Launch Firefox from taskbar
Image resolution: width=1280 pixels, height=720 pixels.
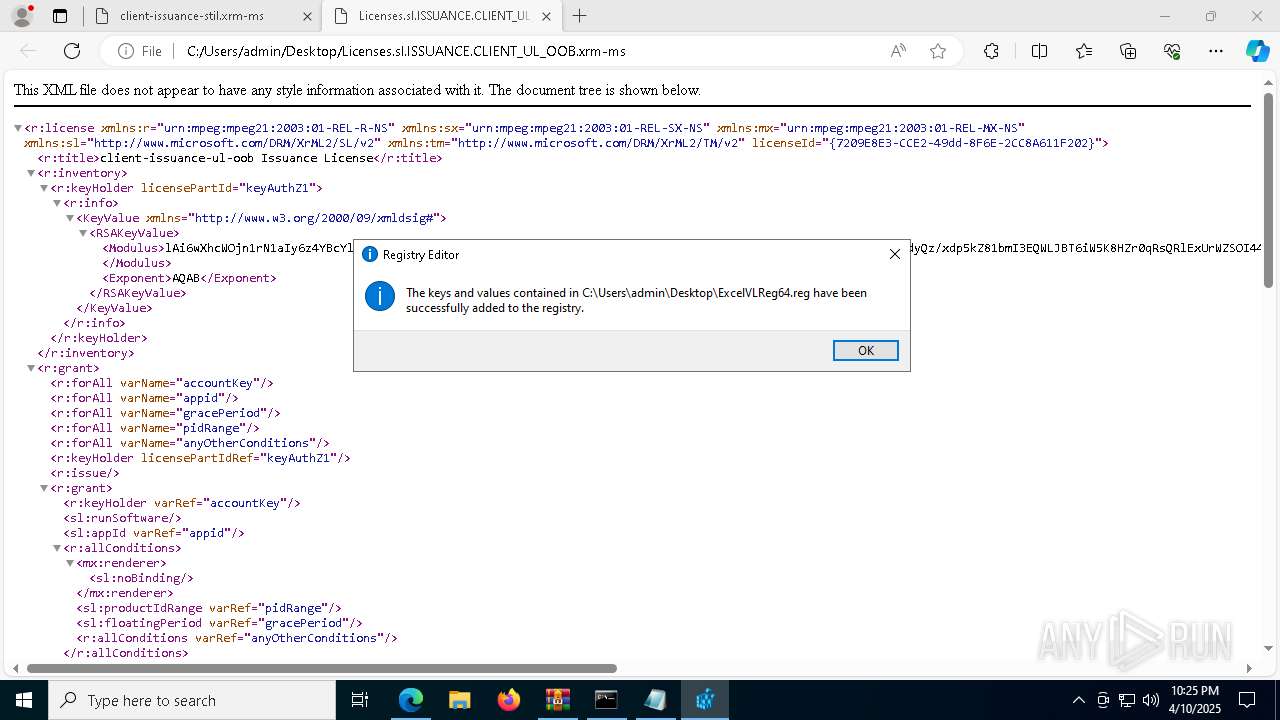click(509, 700)
